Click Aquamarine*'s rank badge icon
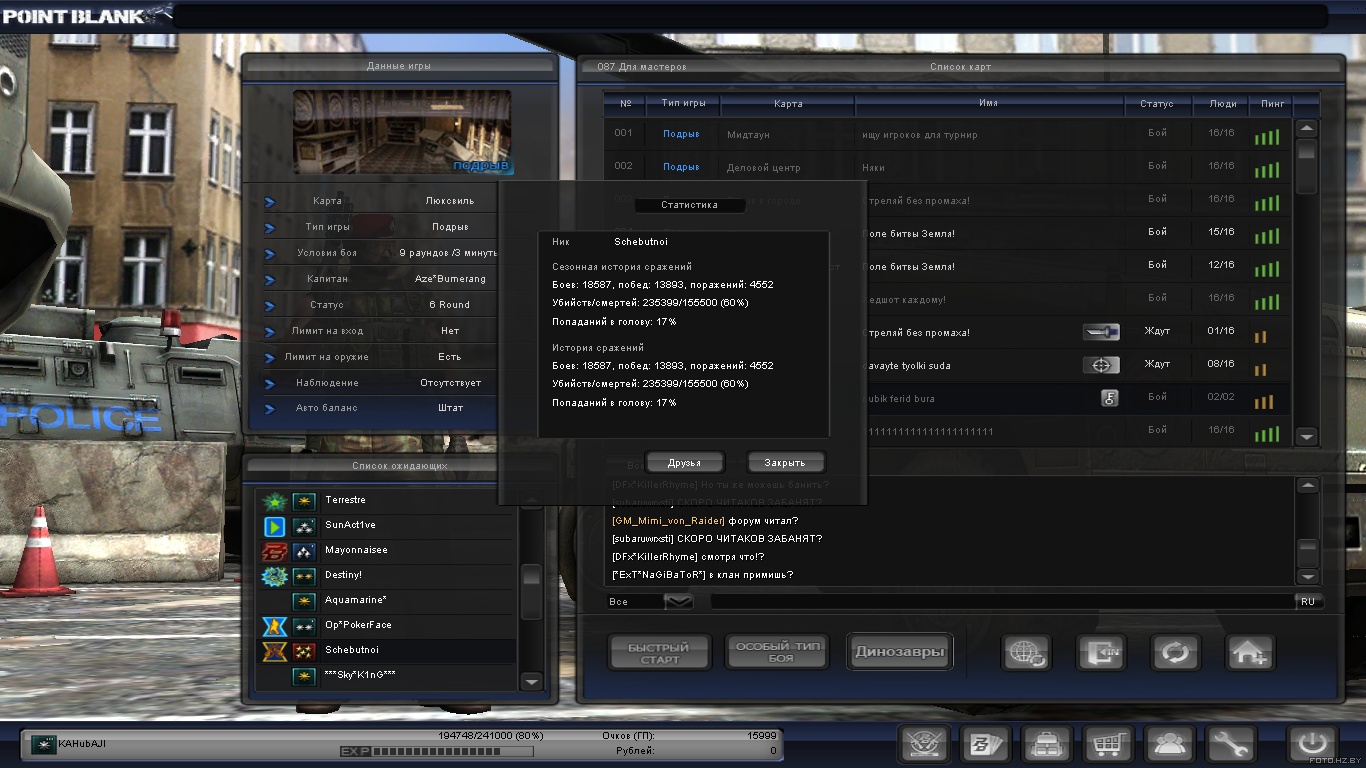The width and height of the screenshot is (1366, 768). [x=305, y=601]
